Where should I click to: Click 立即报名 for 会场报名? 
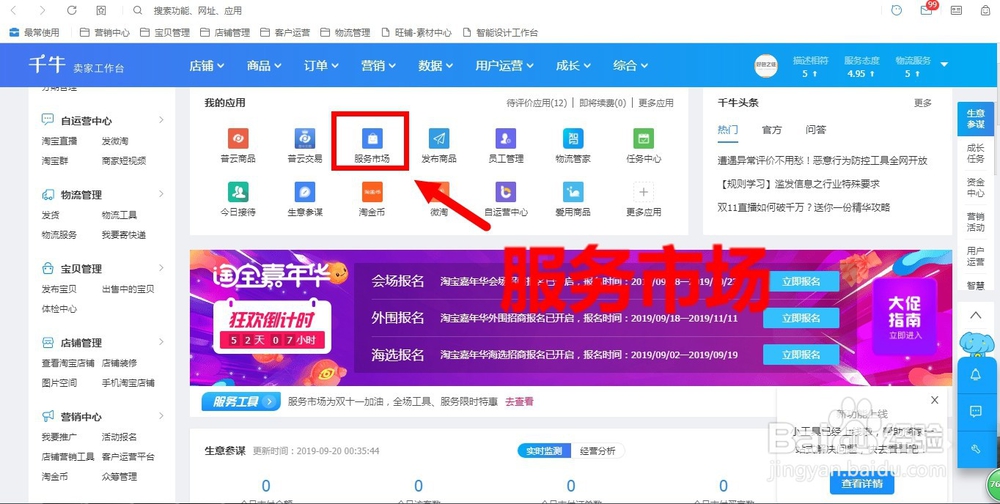click(x=801, y=281)
